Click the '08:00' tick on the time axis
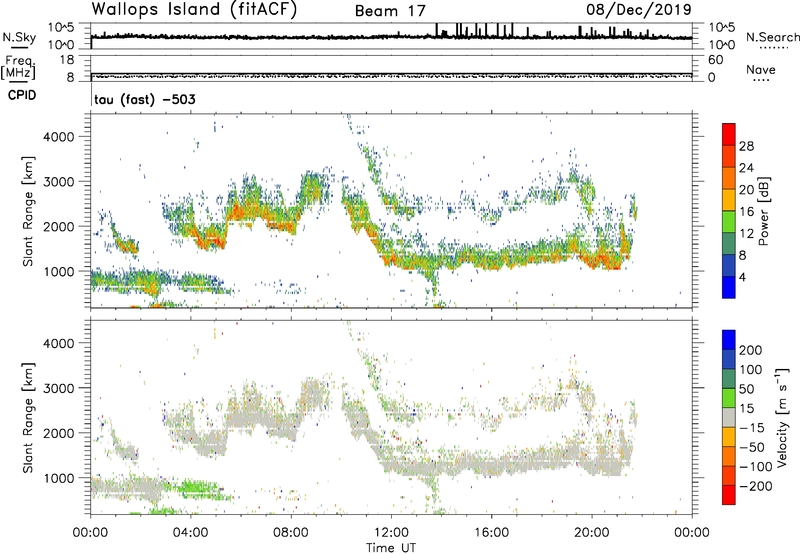This screenshot has width=800, height=554. point(291,533)
